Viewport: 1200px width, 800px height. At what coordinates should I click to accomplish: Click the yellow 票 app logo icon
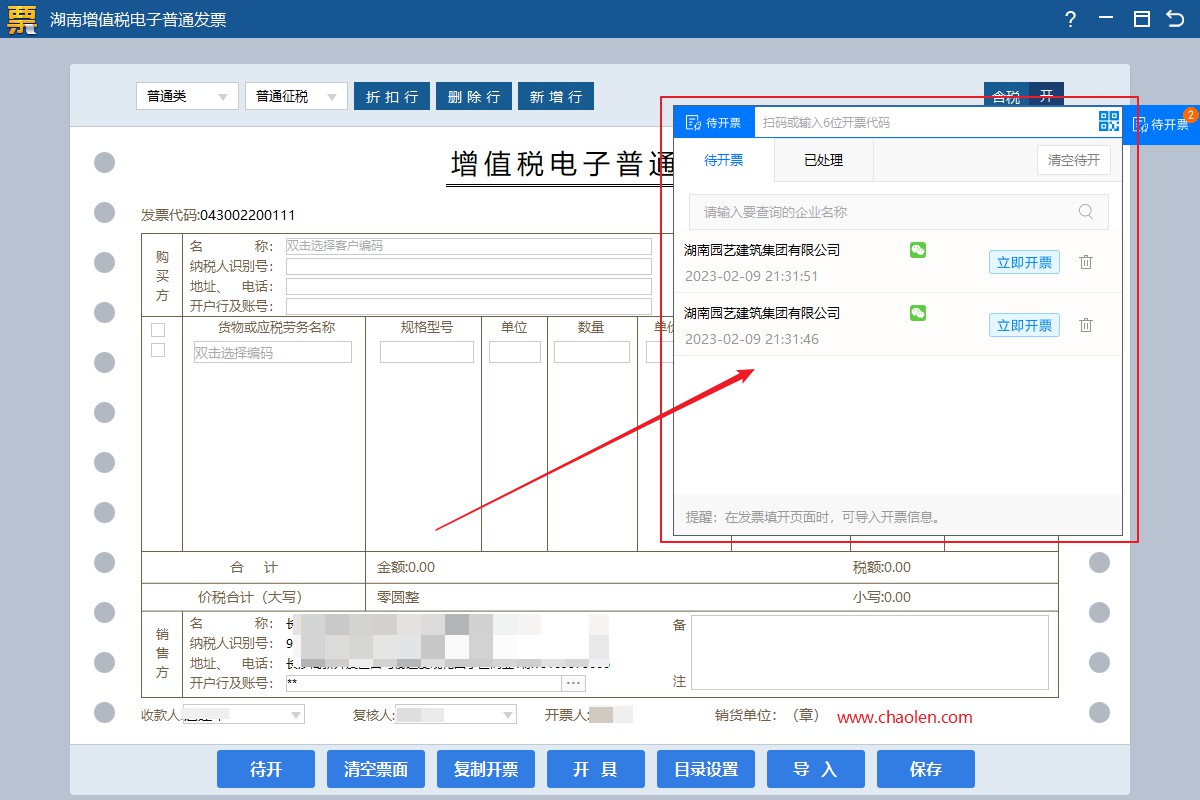pyautogui.click(x=22, y=19)
